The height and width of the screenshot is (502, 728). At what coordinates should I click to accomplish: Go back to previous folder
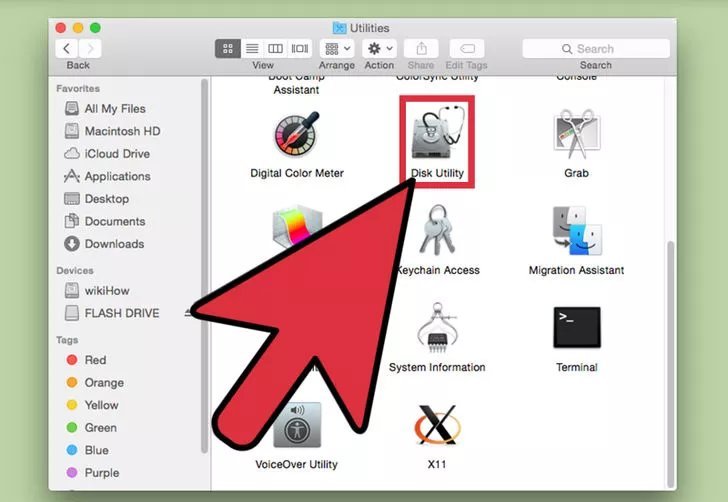67,48
